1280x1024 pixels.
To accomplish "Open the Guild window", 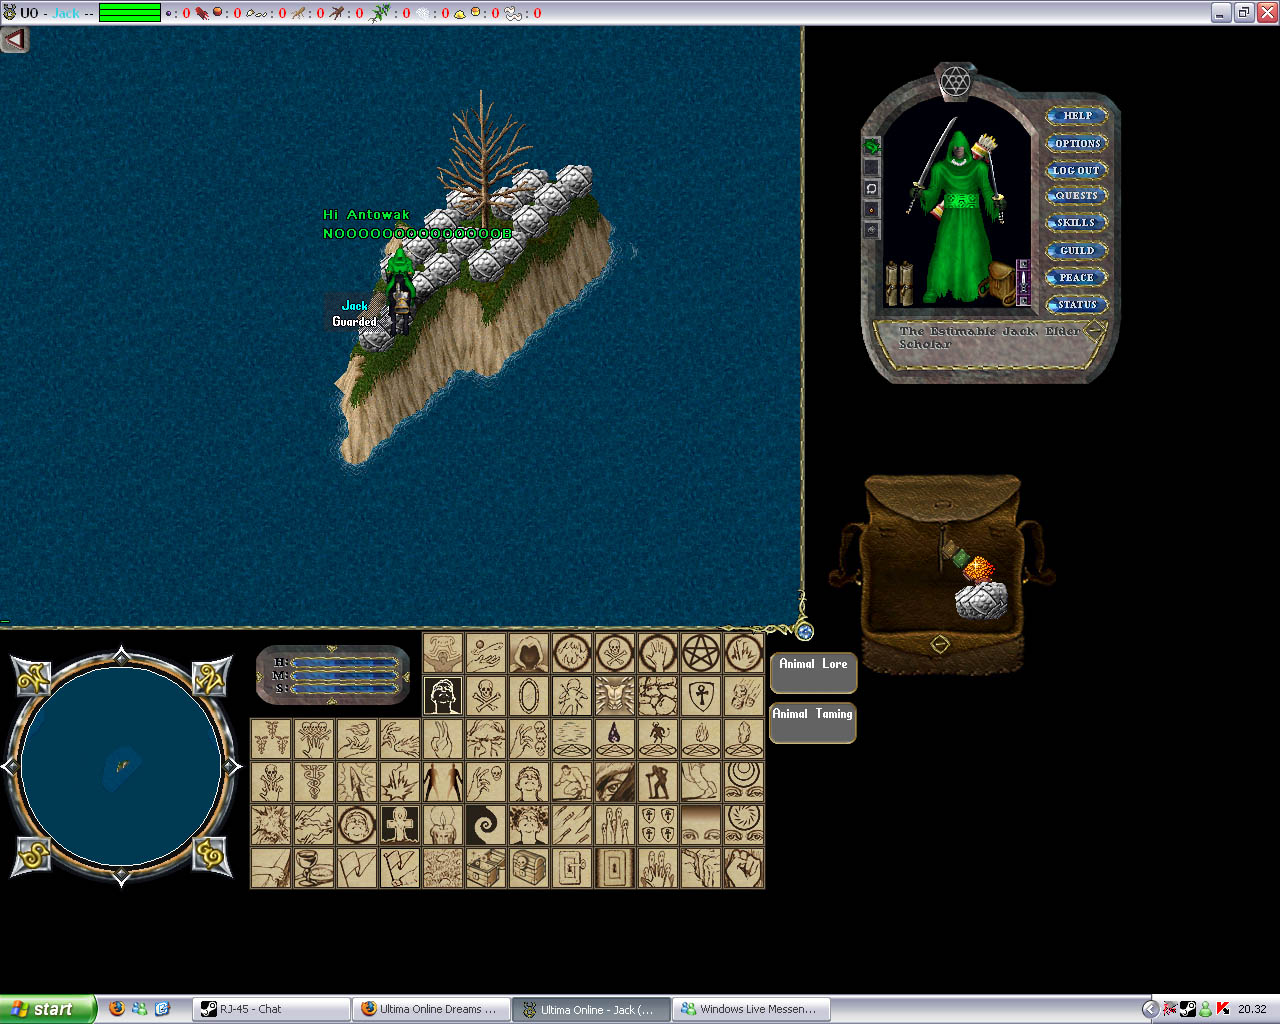I will click(x=1077, y=250).
